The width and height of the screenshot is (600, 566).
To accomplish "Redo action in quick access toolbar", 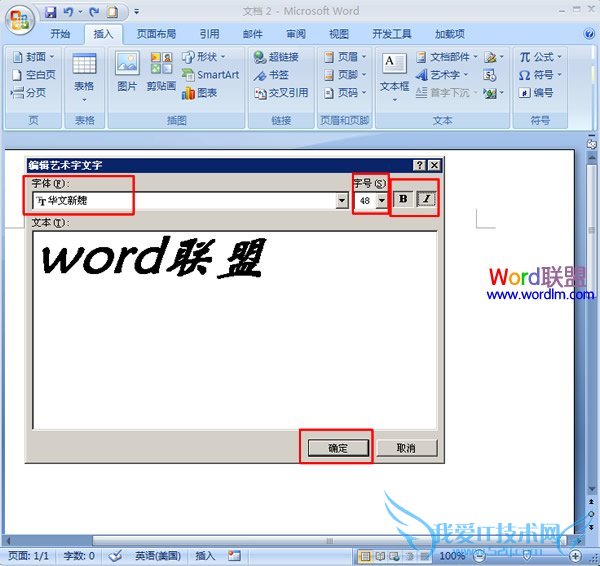I will (x=94, y=12).
